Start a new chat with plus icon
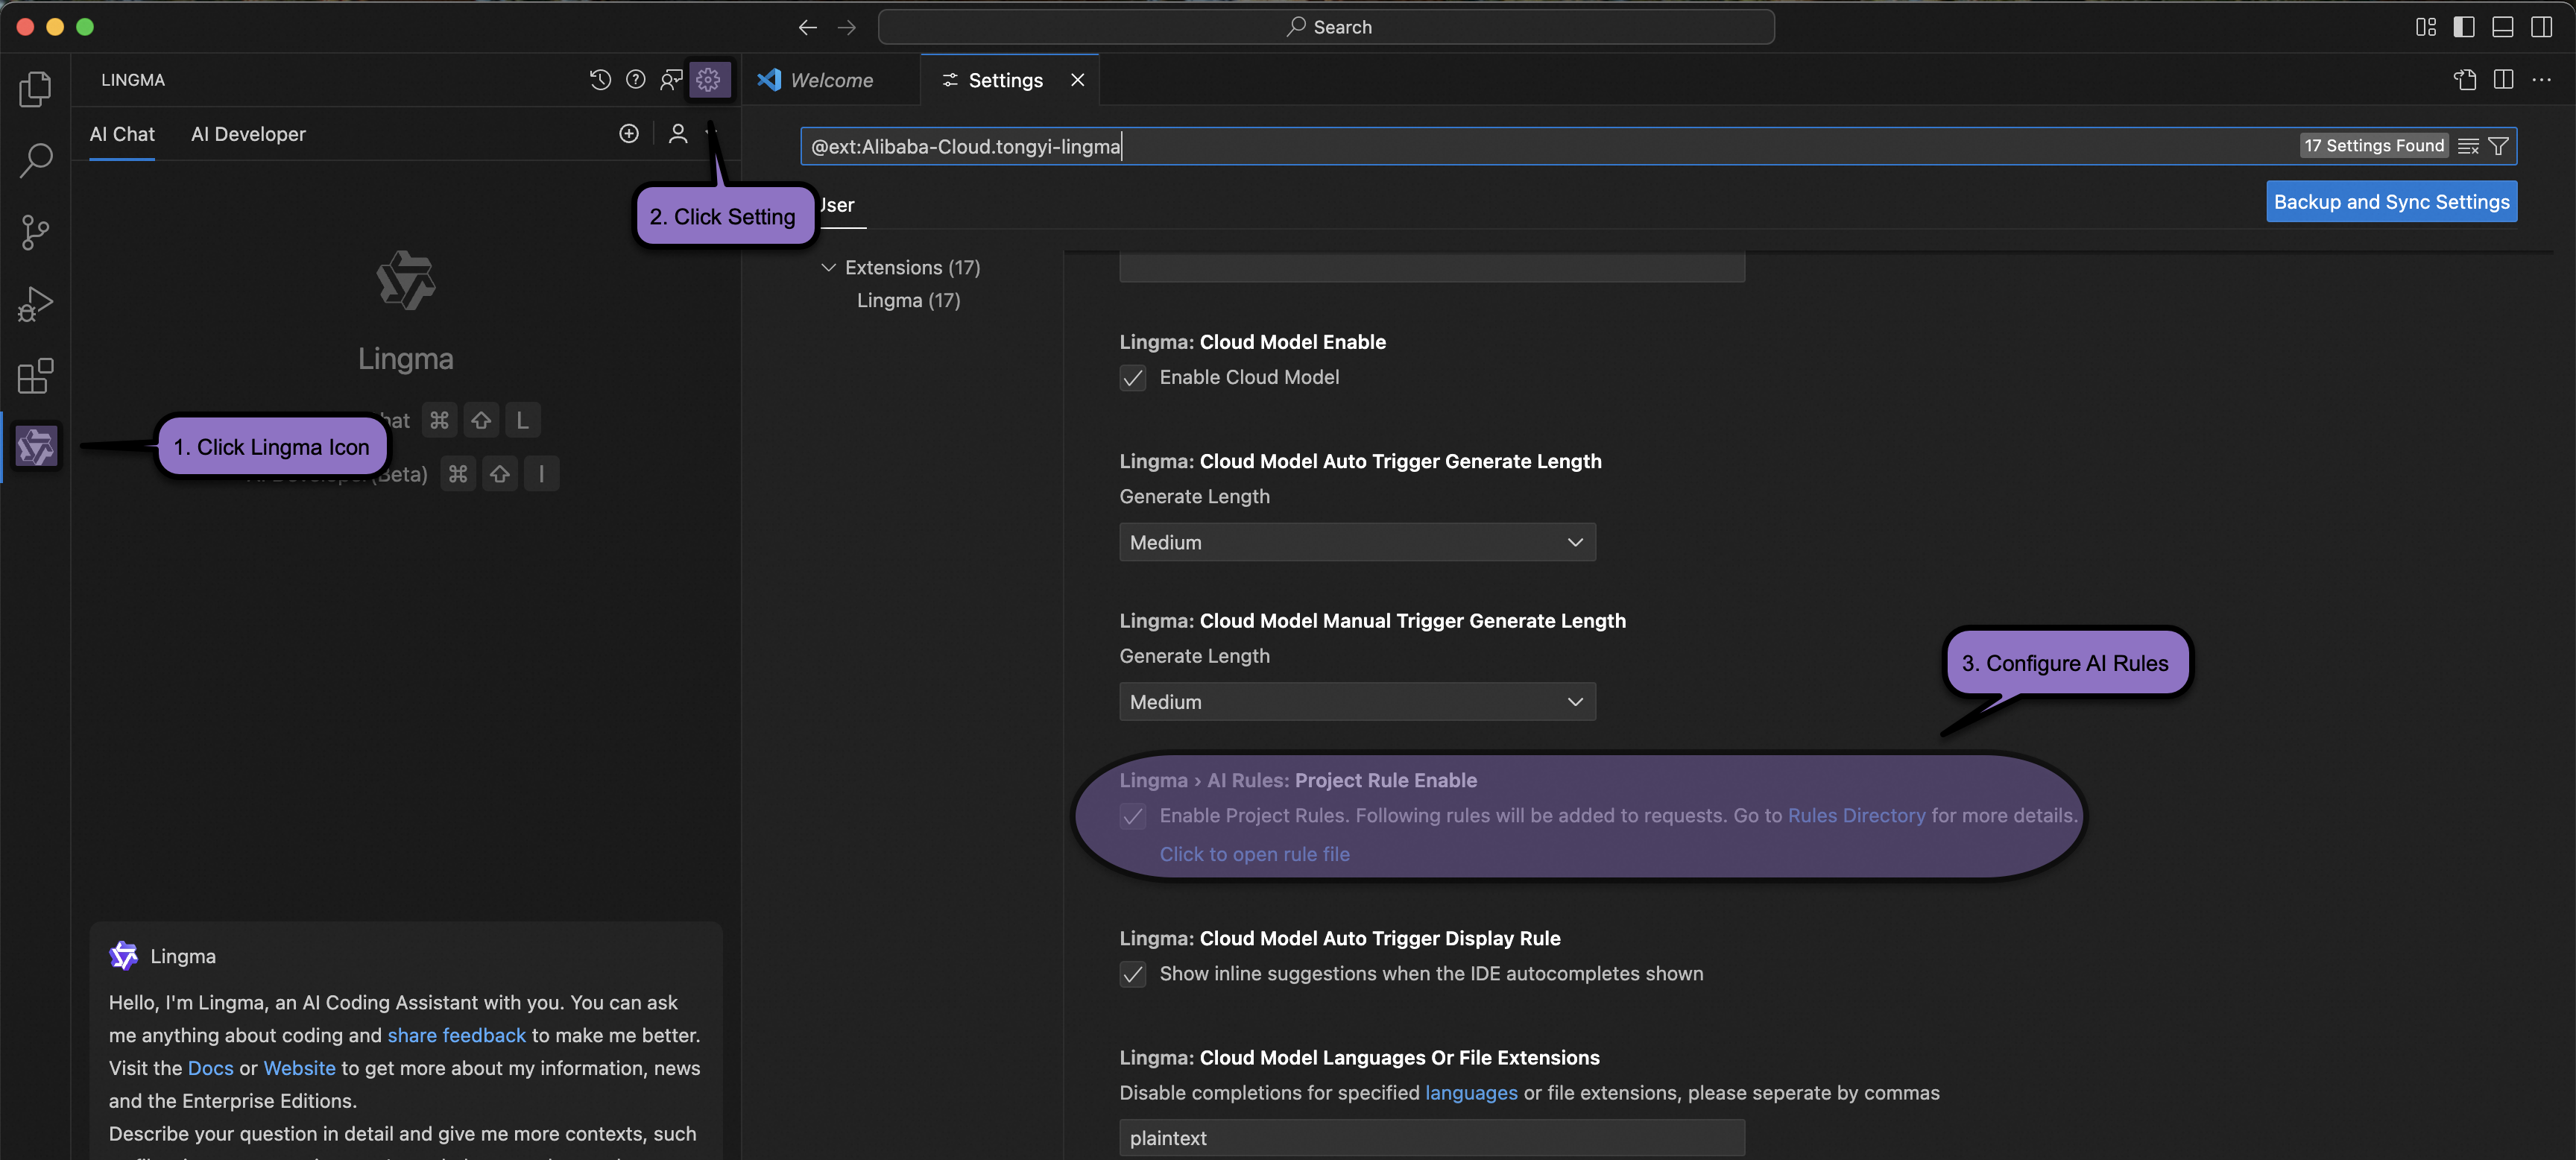The height and width of the screenshot is (1160, 2576). click(629, 134)
